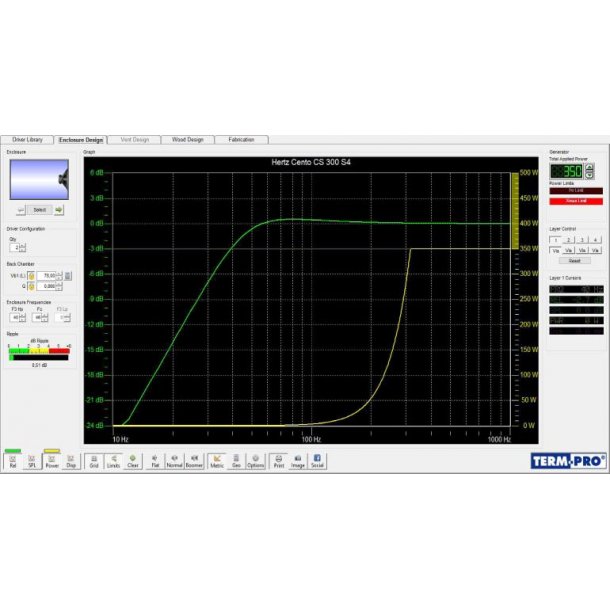Click the 350 power display readout
Image resolution: width=610 pixels, height=610 pixels.
tap(566, 171)
